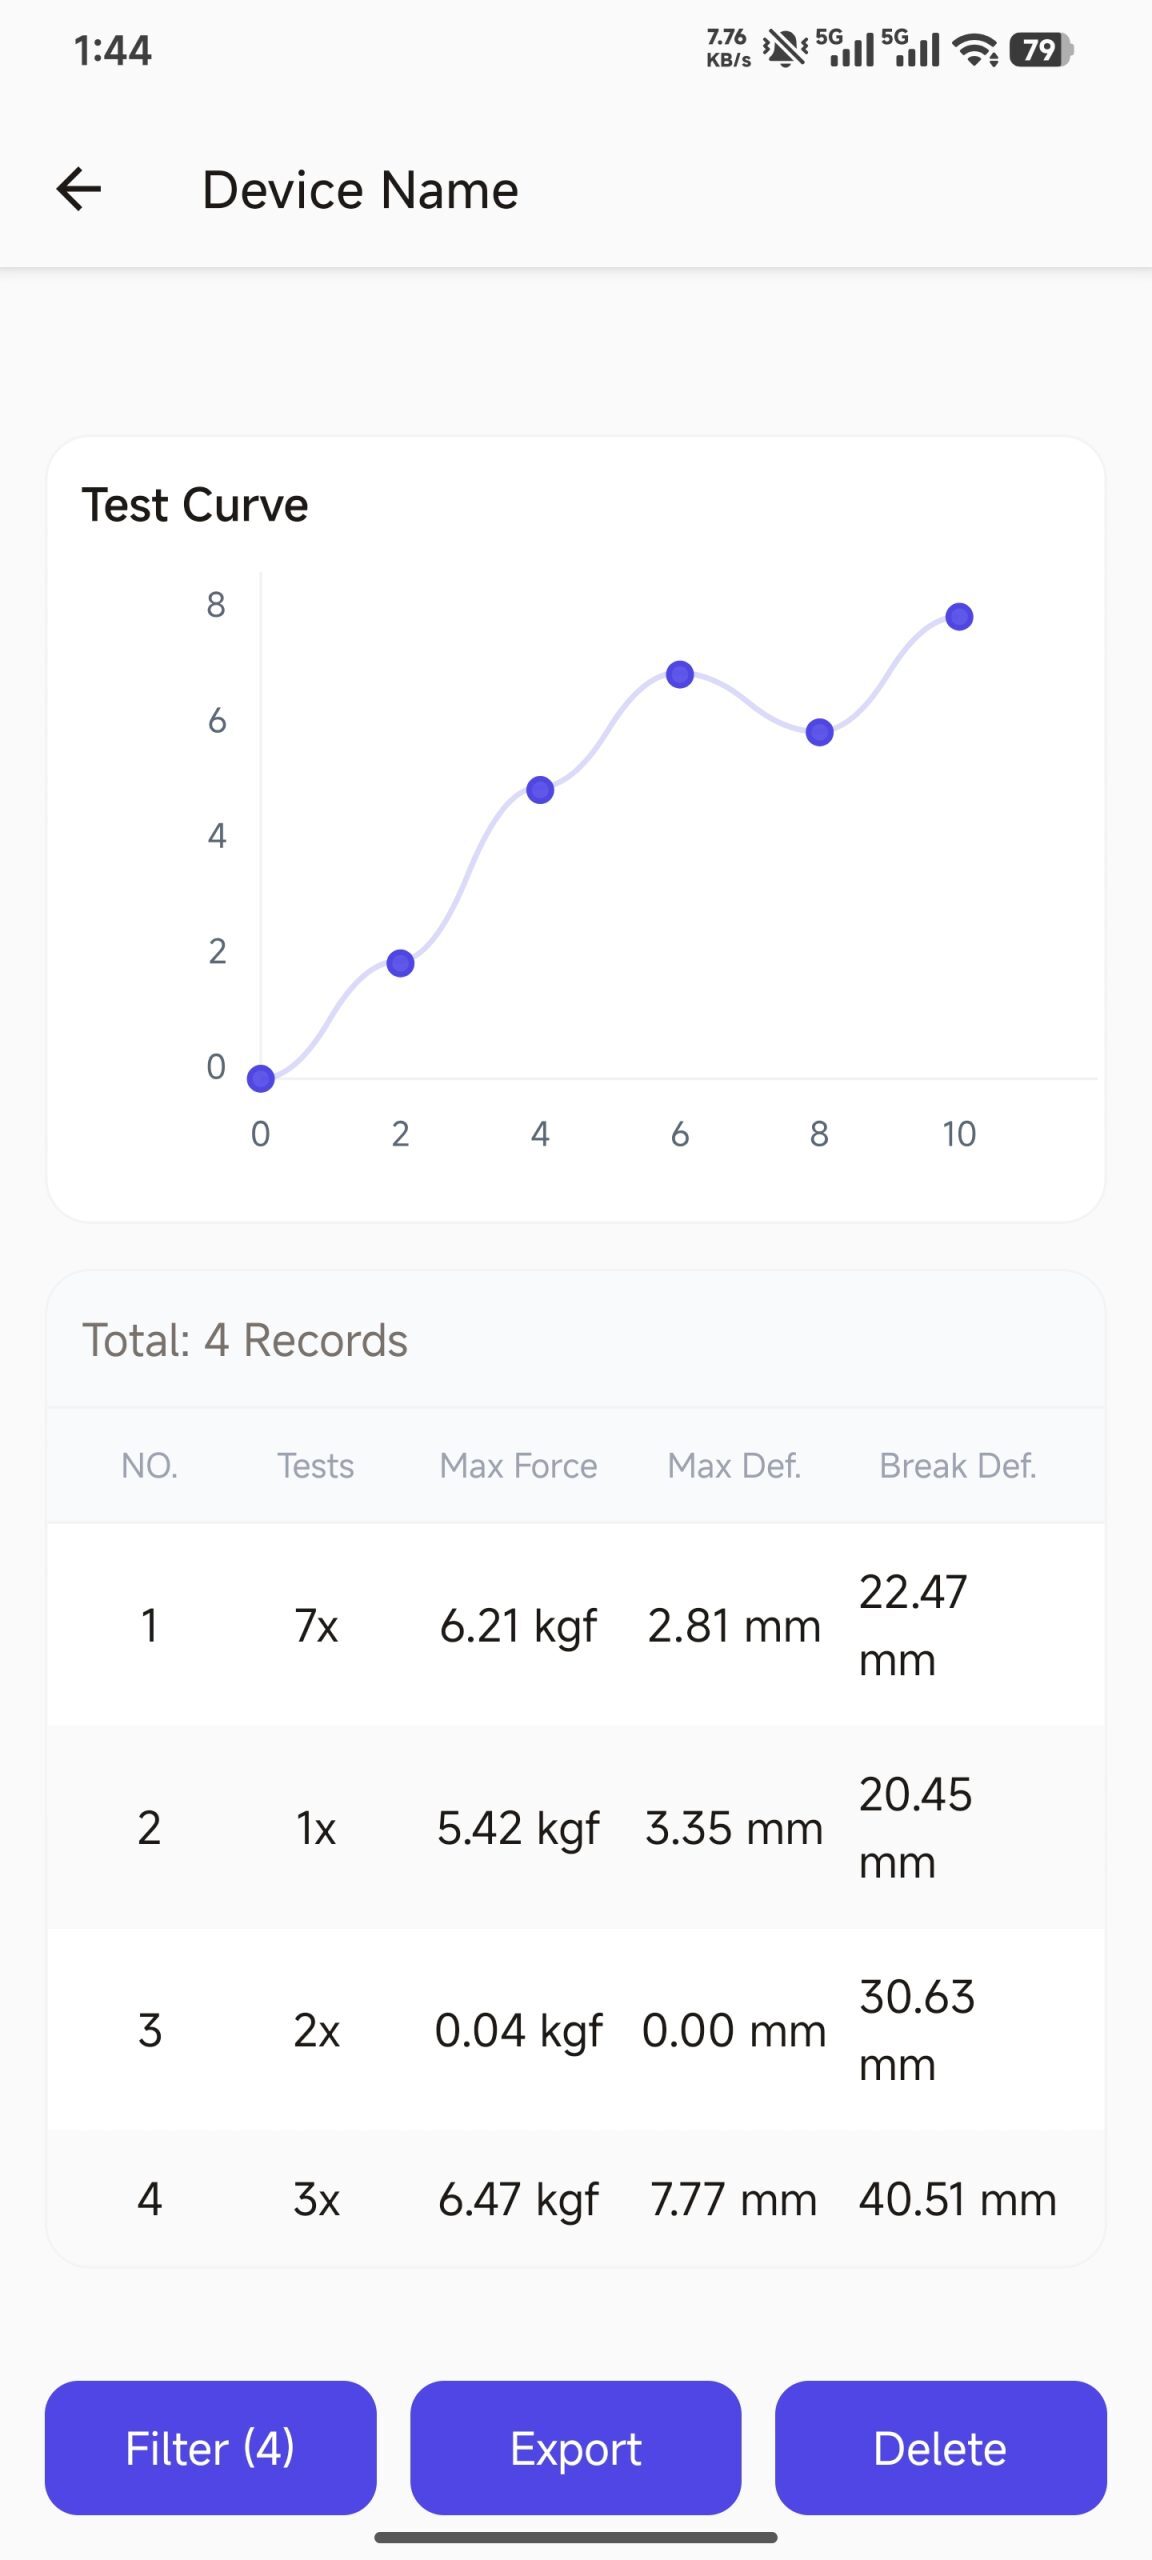
Task: Open record 1 with 6.21 kgf
Action: 576,1625
